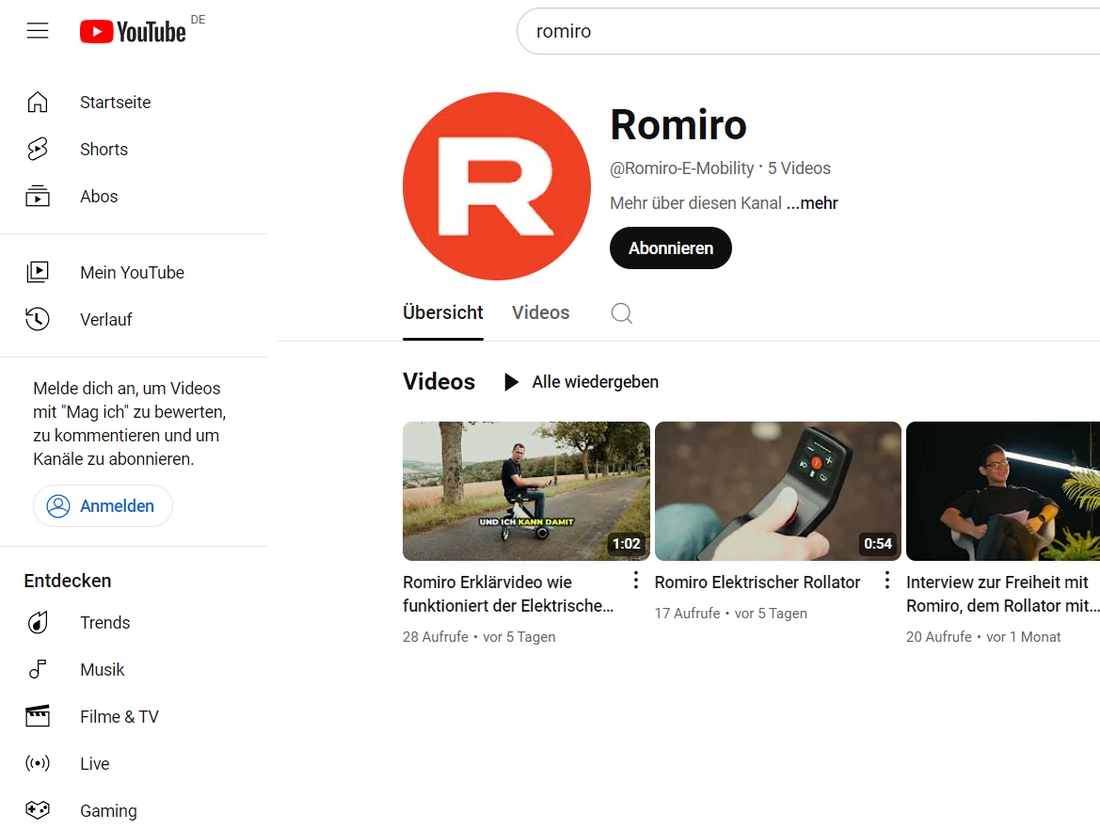This screenshot has height=830, width=1100.
Task: Open Shorts from the sidebar
Action: (103, 149)
